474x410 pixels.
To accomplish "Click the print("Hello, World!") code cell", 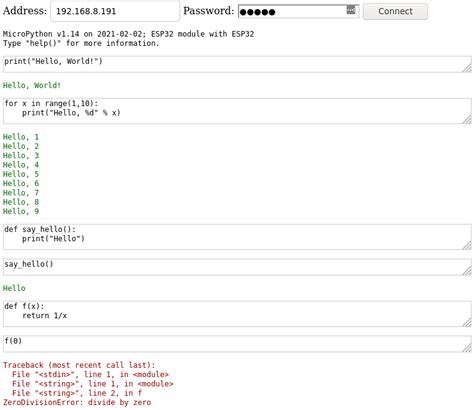I will coord(237,64).
